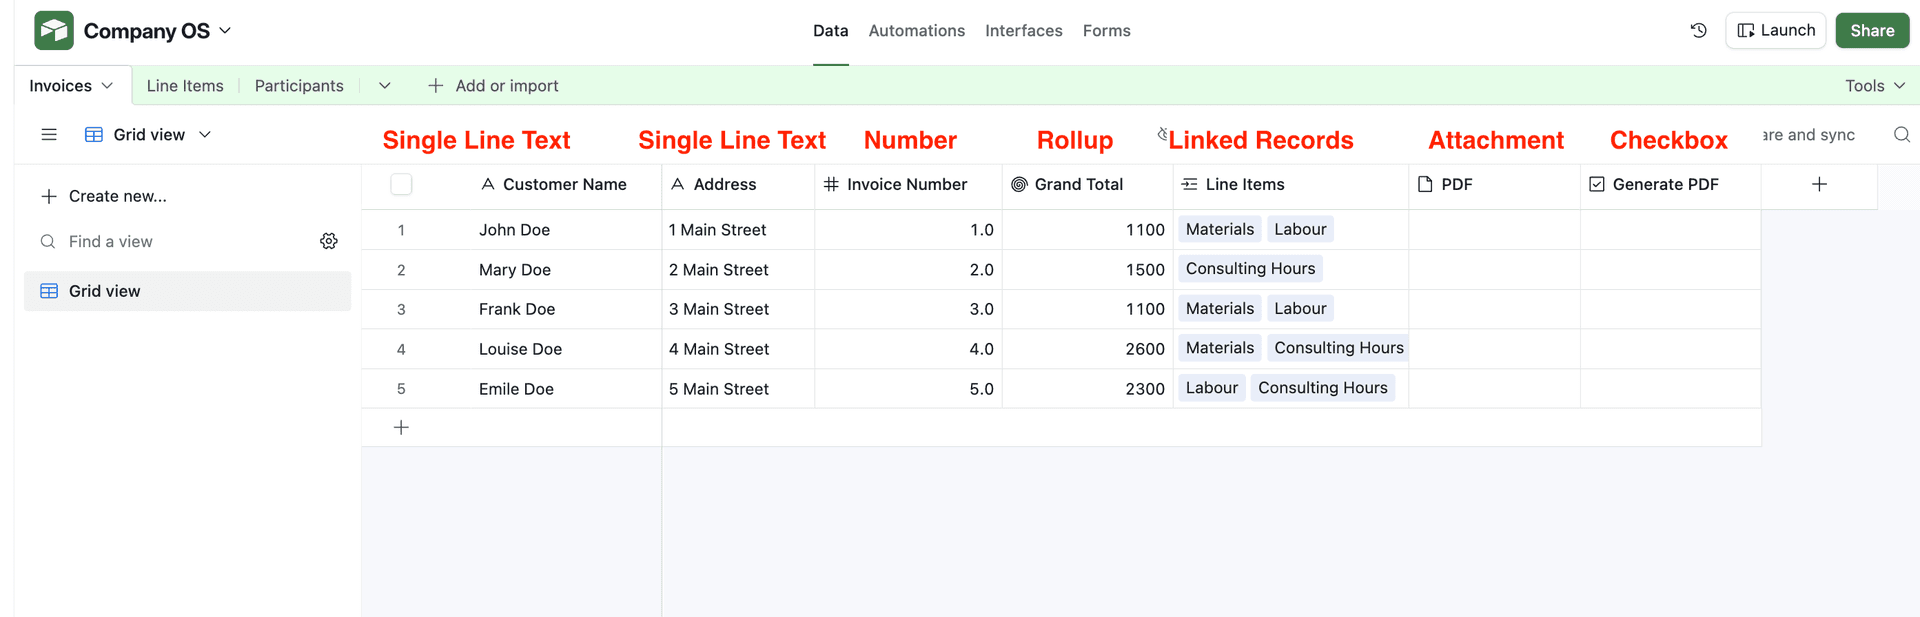Image resolution: width=1920 pixels, height=617 pixels.
Task: Toggle the views sidebar hamburger icon
Action: (x=49, y=134)
